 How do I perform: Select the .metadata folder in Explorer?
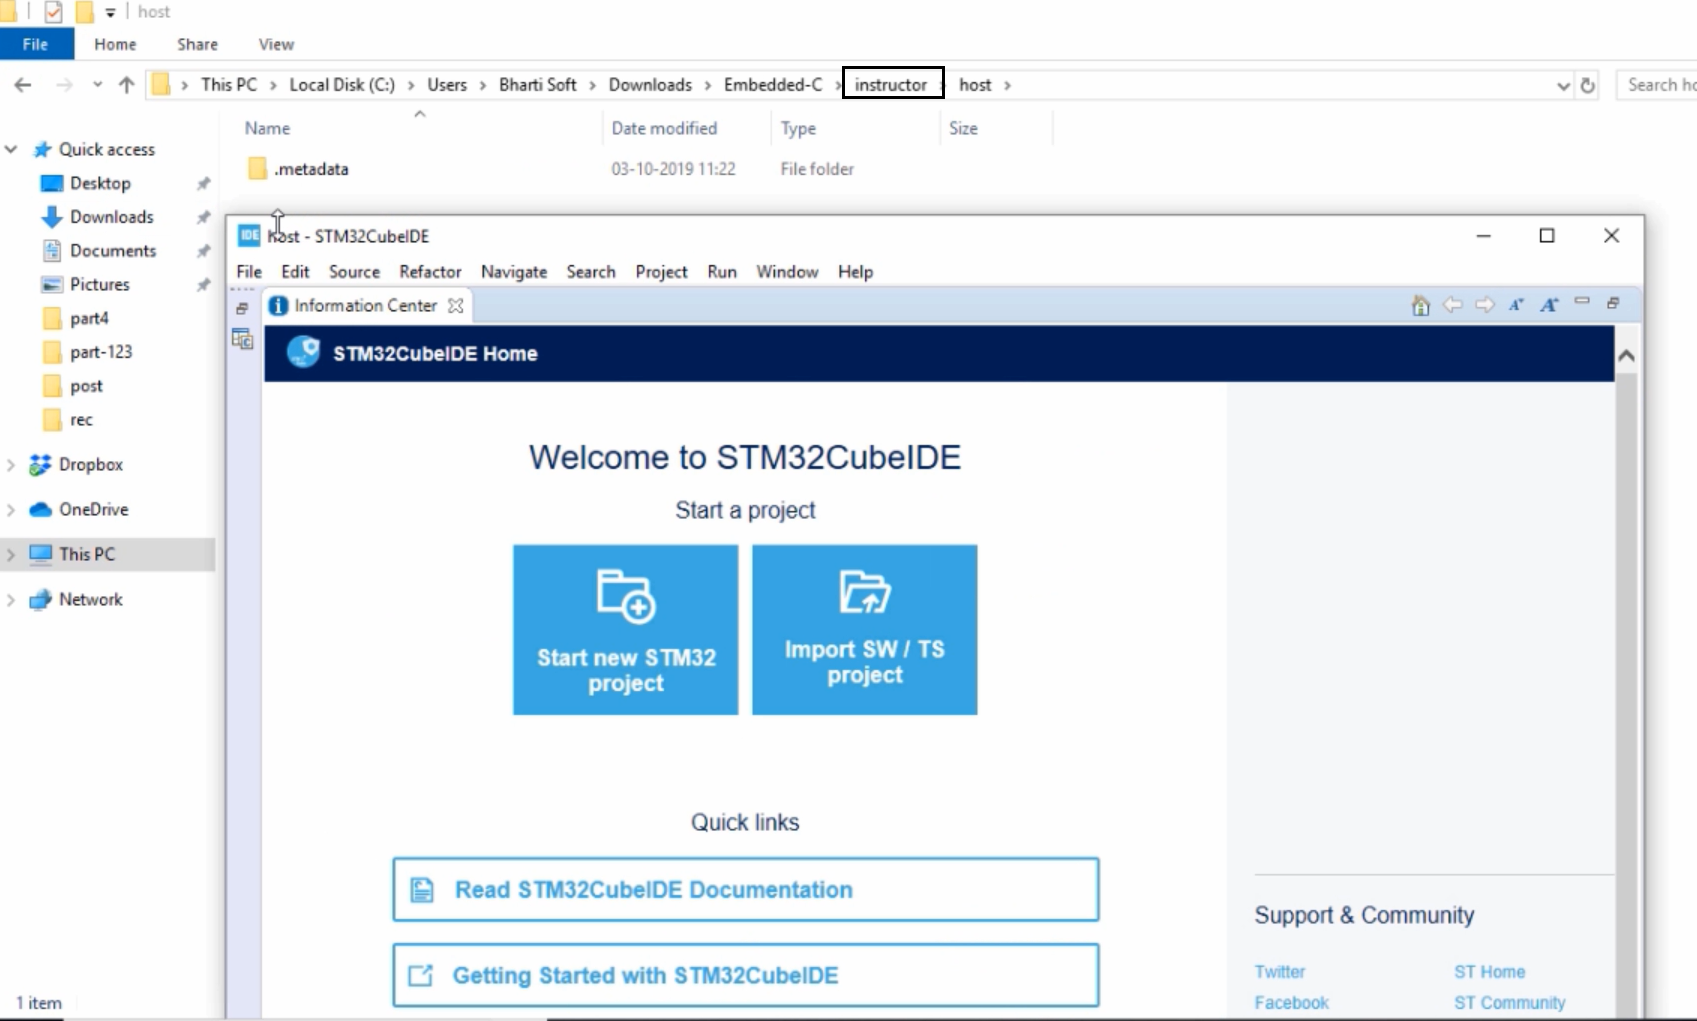coord(312,169)
